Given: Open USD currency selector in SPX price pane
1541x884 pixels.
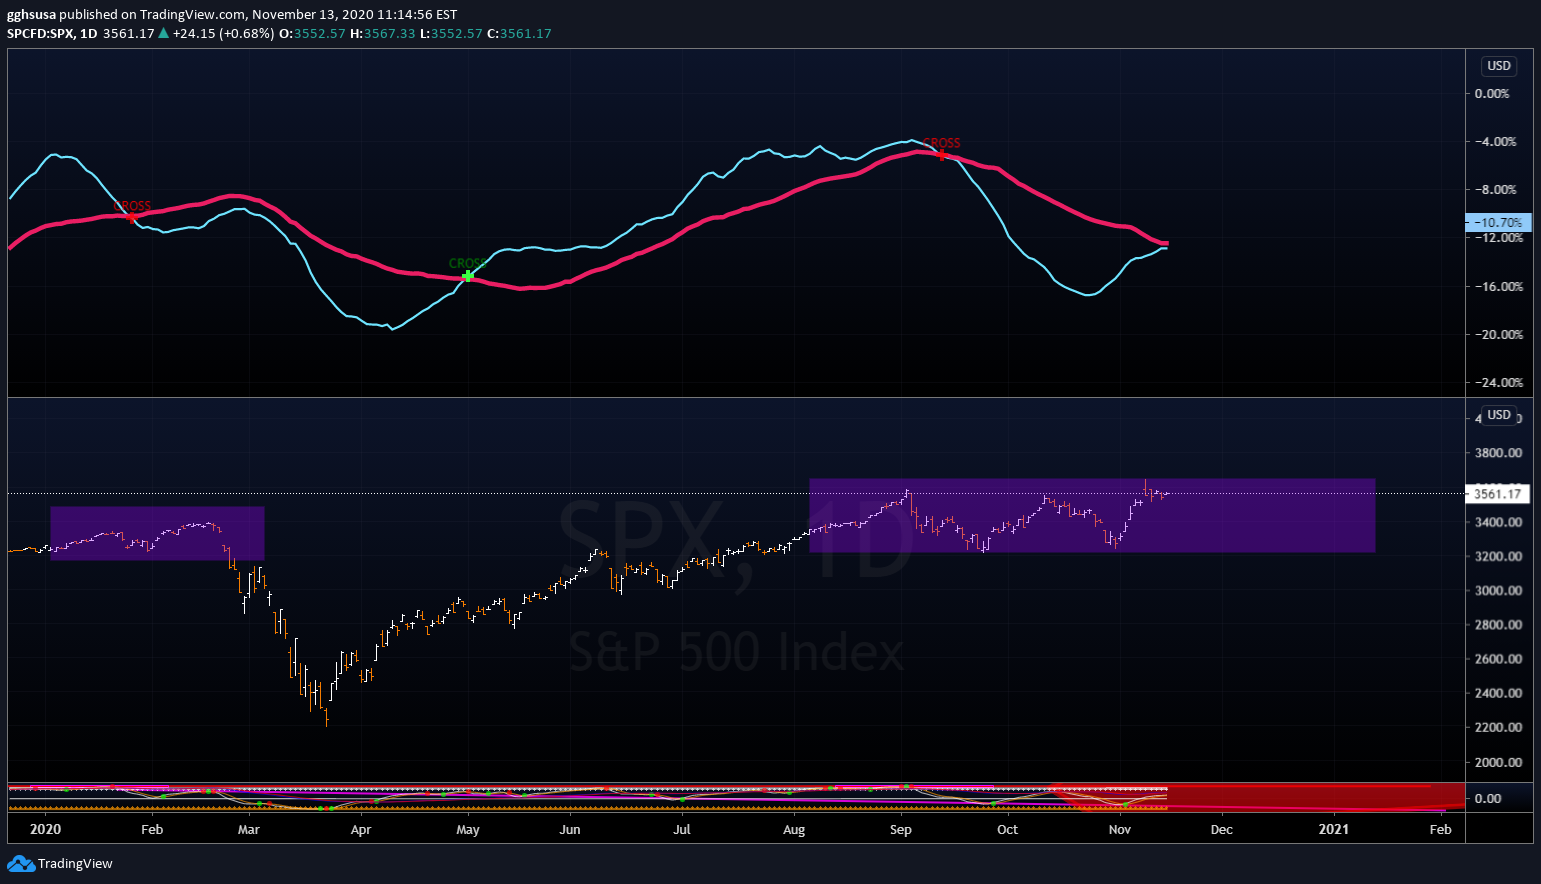Looking at the screenshot, I should click(1499, 415).
